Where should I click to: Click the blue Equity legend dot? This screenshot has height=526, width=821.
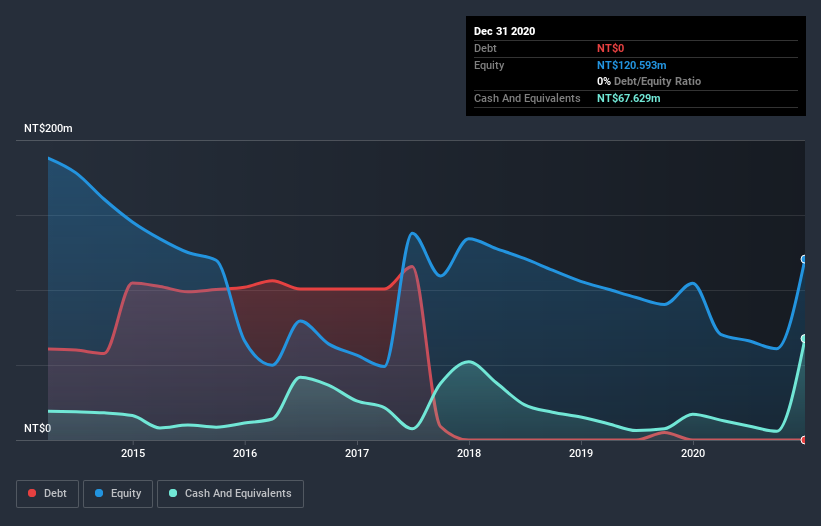[x=99, y=493]
